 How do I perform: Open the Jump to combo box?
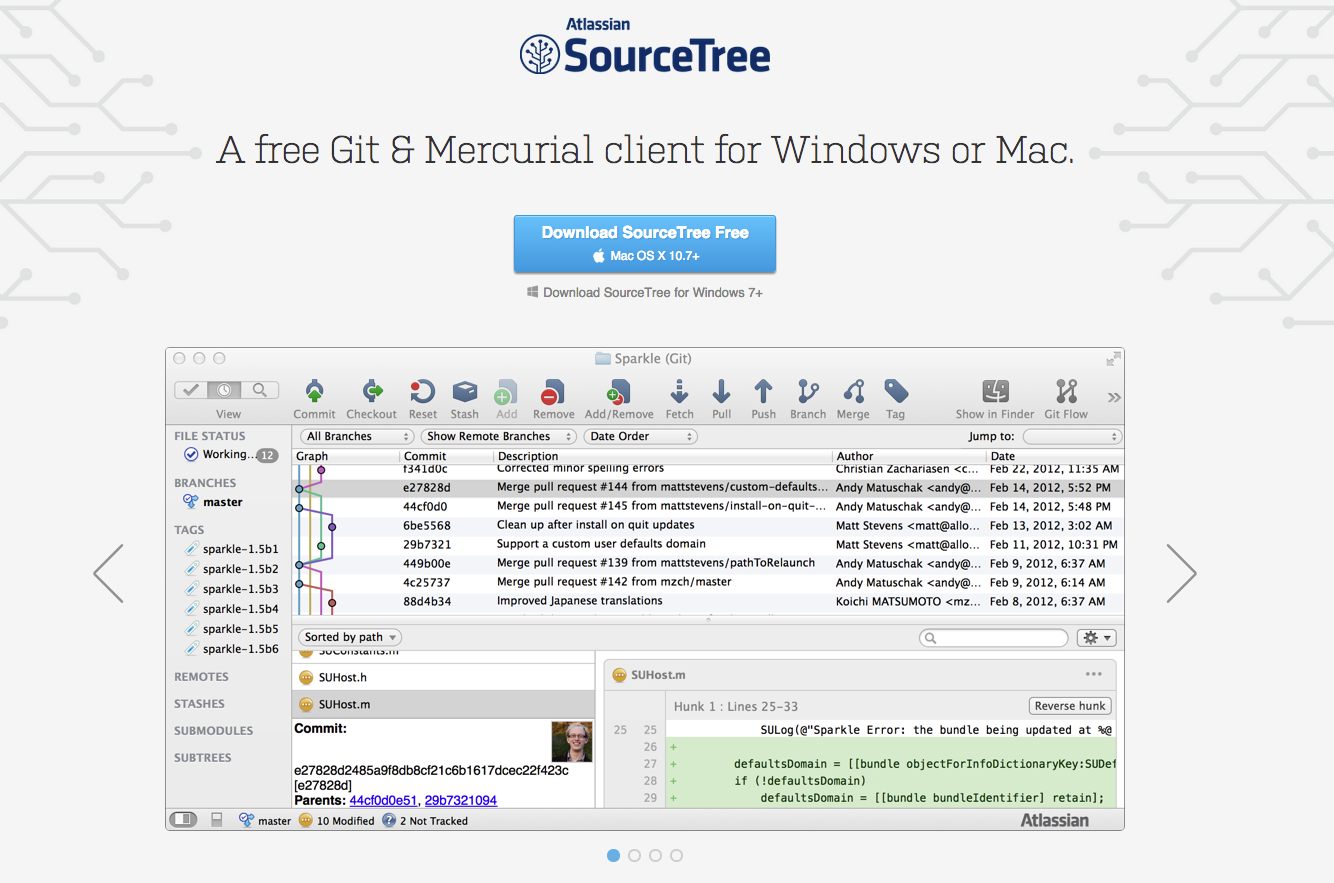click(x=1072, y=436)
